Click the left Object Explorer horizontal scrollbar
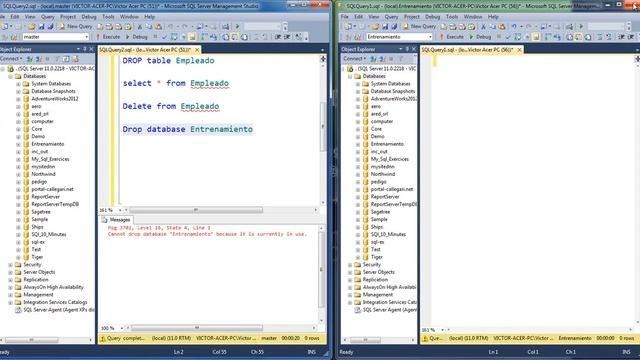Viewport: 640px width, 360px height. [31, 340]
